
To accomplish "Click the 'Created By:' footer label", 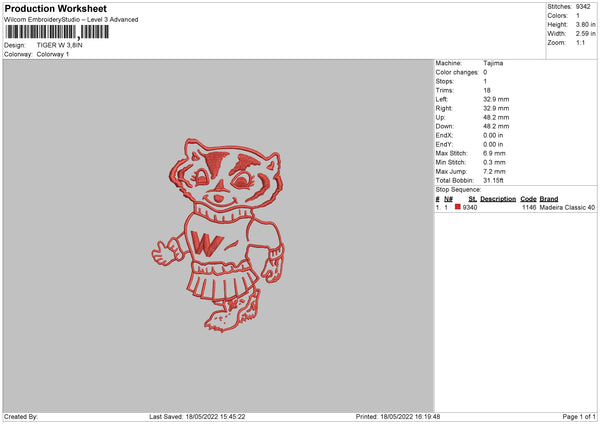I will point(21,417).
